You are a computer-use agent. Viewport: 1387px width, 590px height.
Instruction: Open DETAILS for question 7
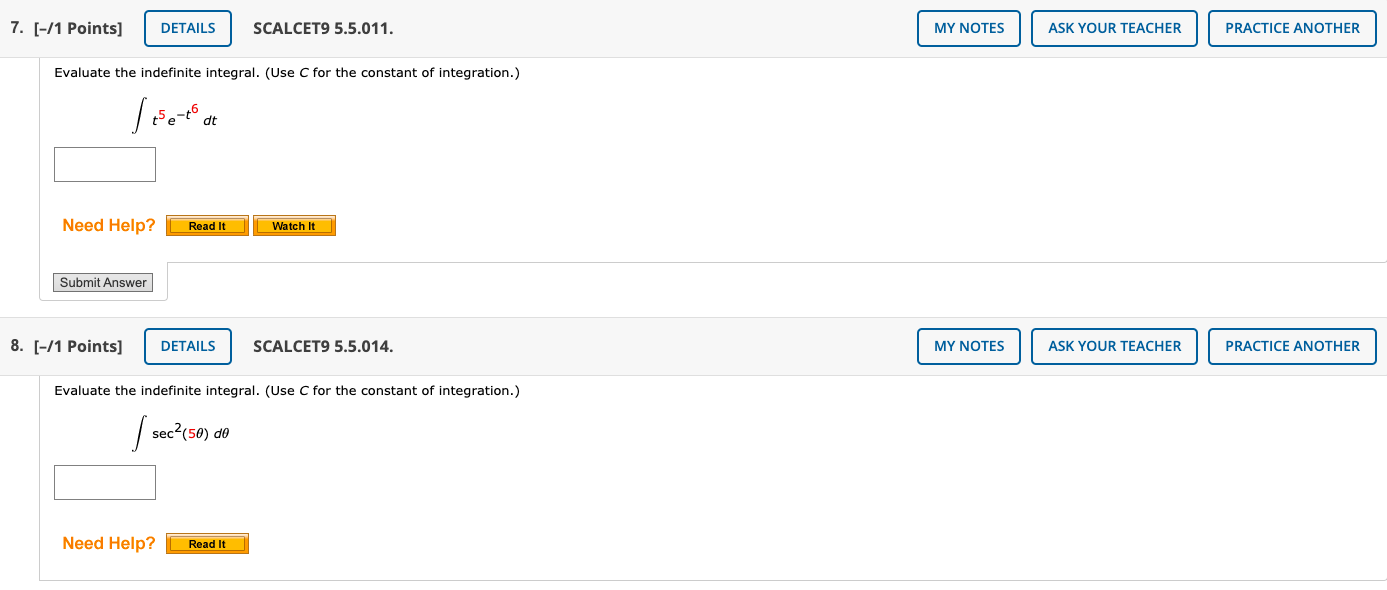(x=188, y=28)
